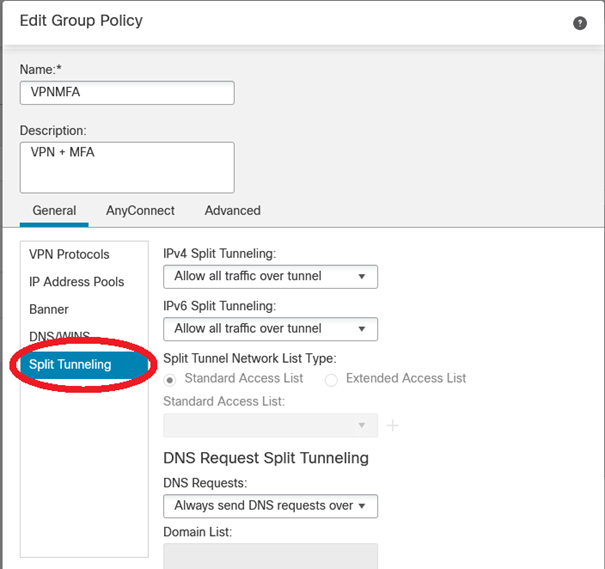605x569 pixels.
Task: Open IPv4 Split Tunneling dropdown
Action: [270, 277]
